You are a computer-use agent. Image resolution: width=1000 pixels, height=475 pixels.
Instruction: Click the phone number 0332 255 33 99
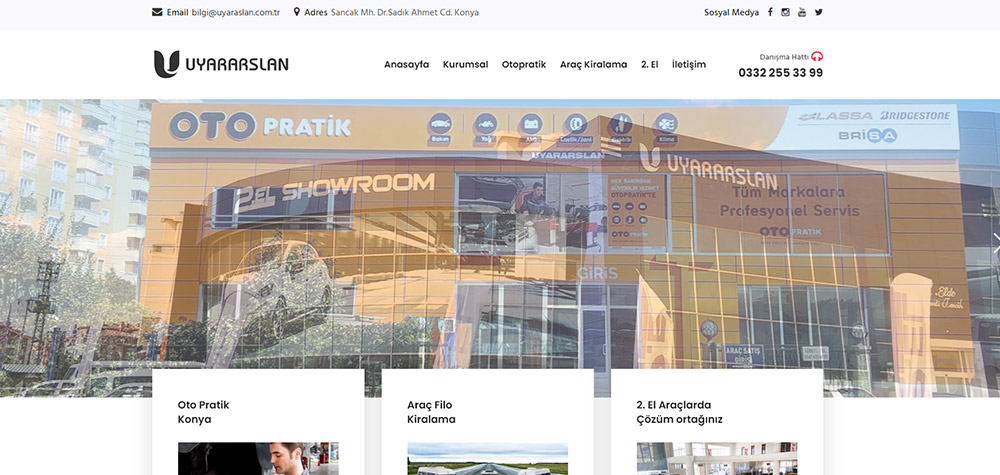(781, 73)
